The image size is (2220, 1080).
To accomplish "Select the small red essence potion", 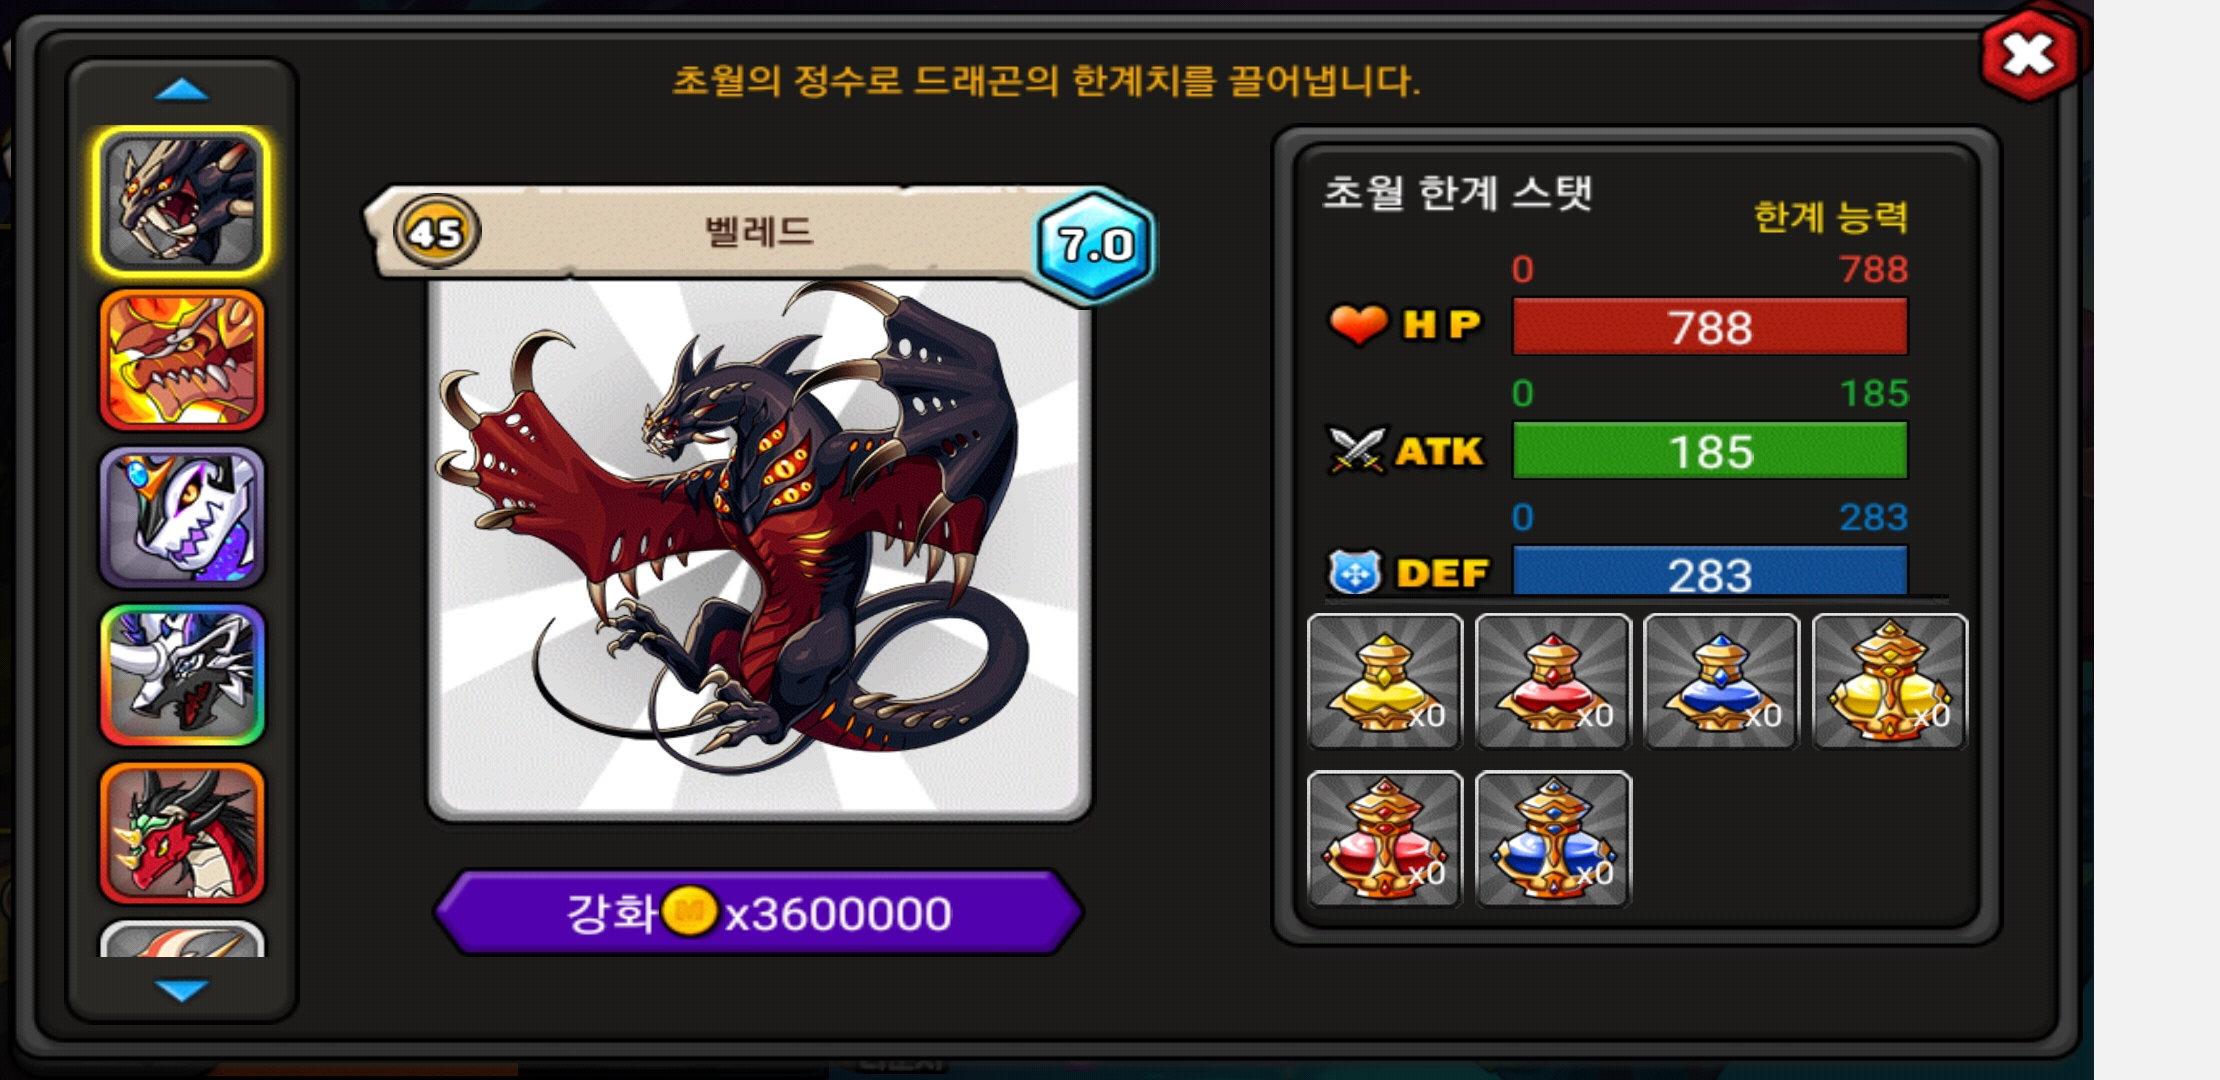I will point(1553,682).
